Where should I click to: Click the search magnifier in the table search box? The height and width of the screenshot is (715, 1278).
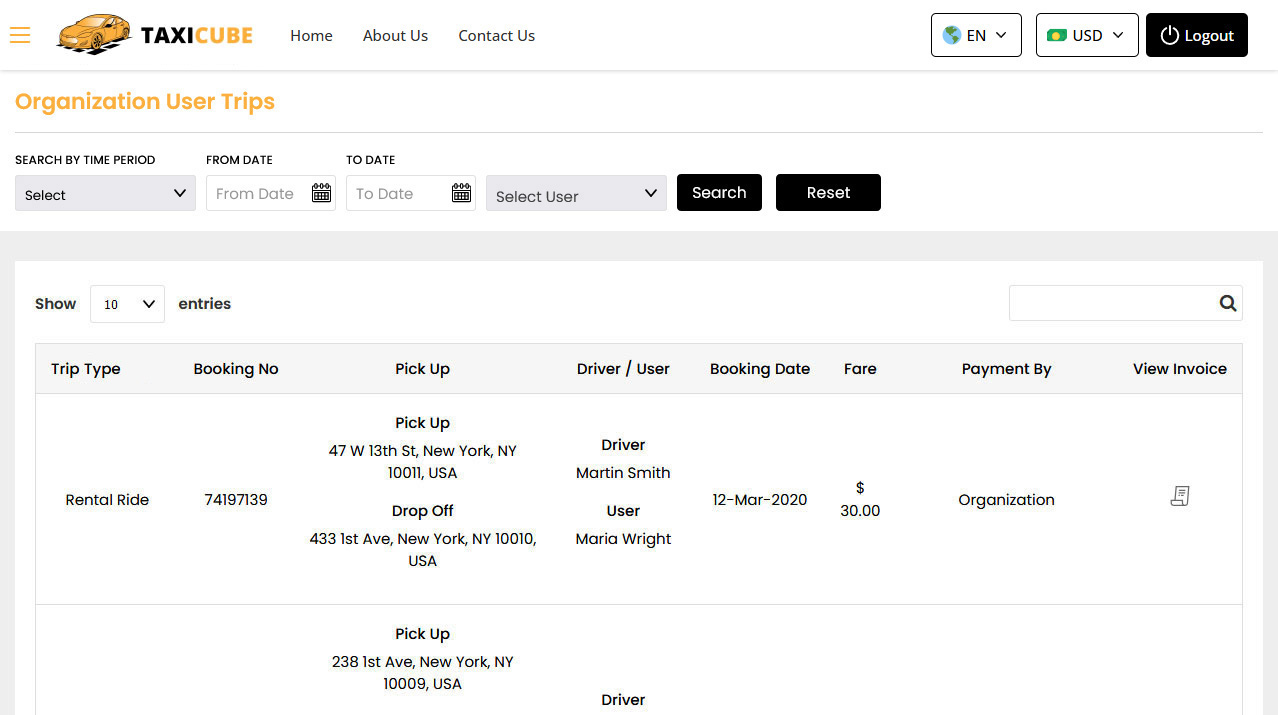1228,303
